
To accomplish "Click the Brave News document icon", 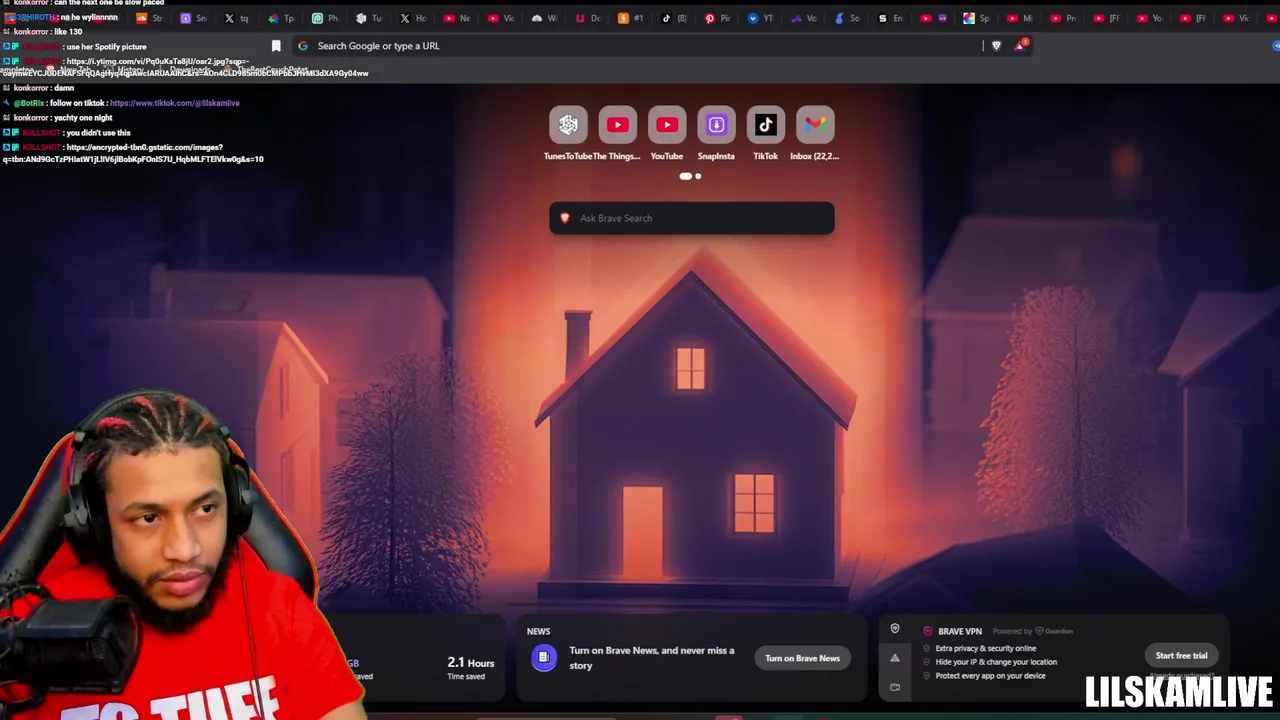I will 543,657.
